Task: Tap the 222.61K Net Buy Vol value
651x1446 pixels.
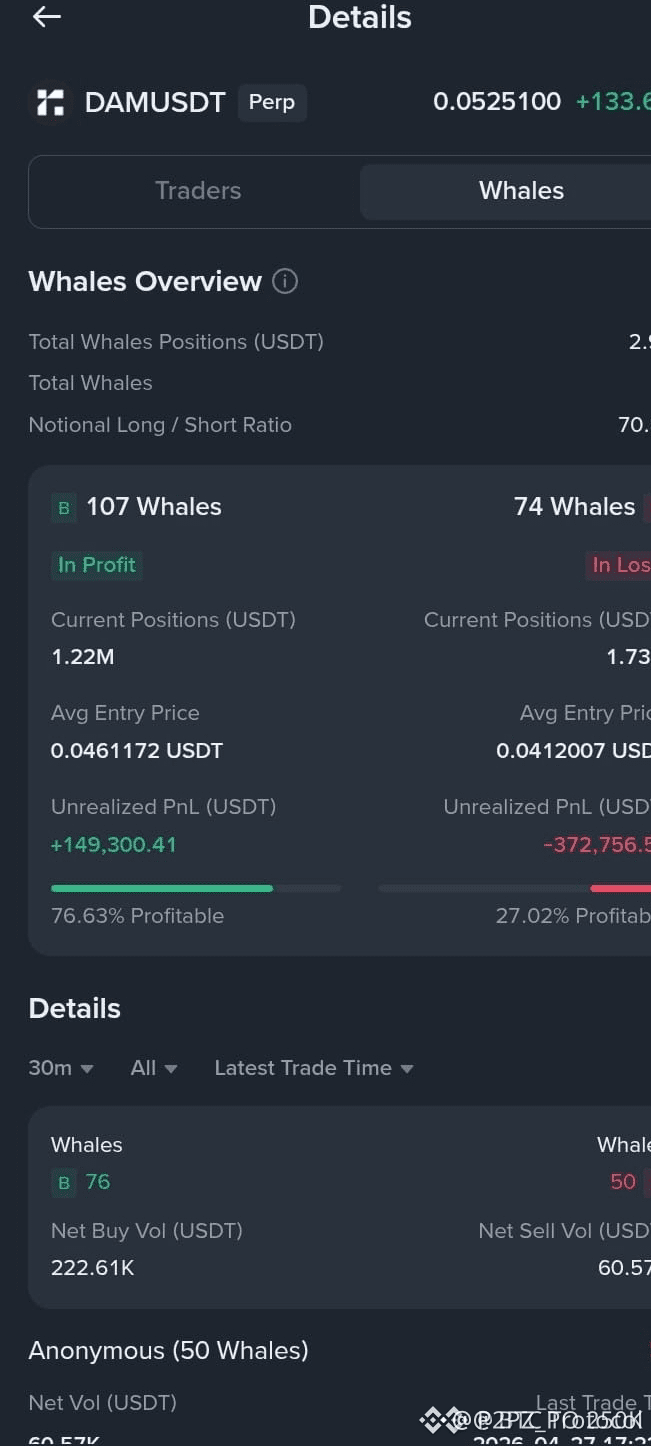Action: point(92,1268)
